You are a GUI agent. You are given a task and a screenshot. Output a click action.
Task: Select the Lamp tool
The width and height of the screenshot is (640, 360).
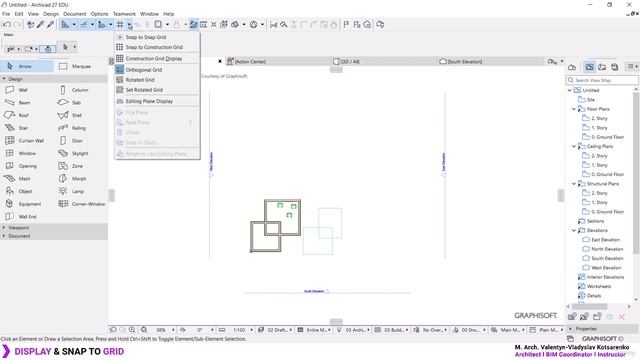78,191
